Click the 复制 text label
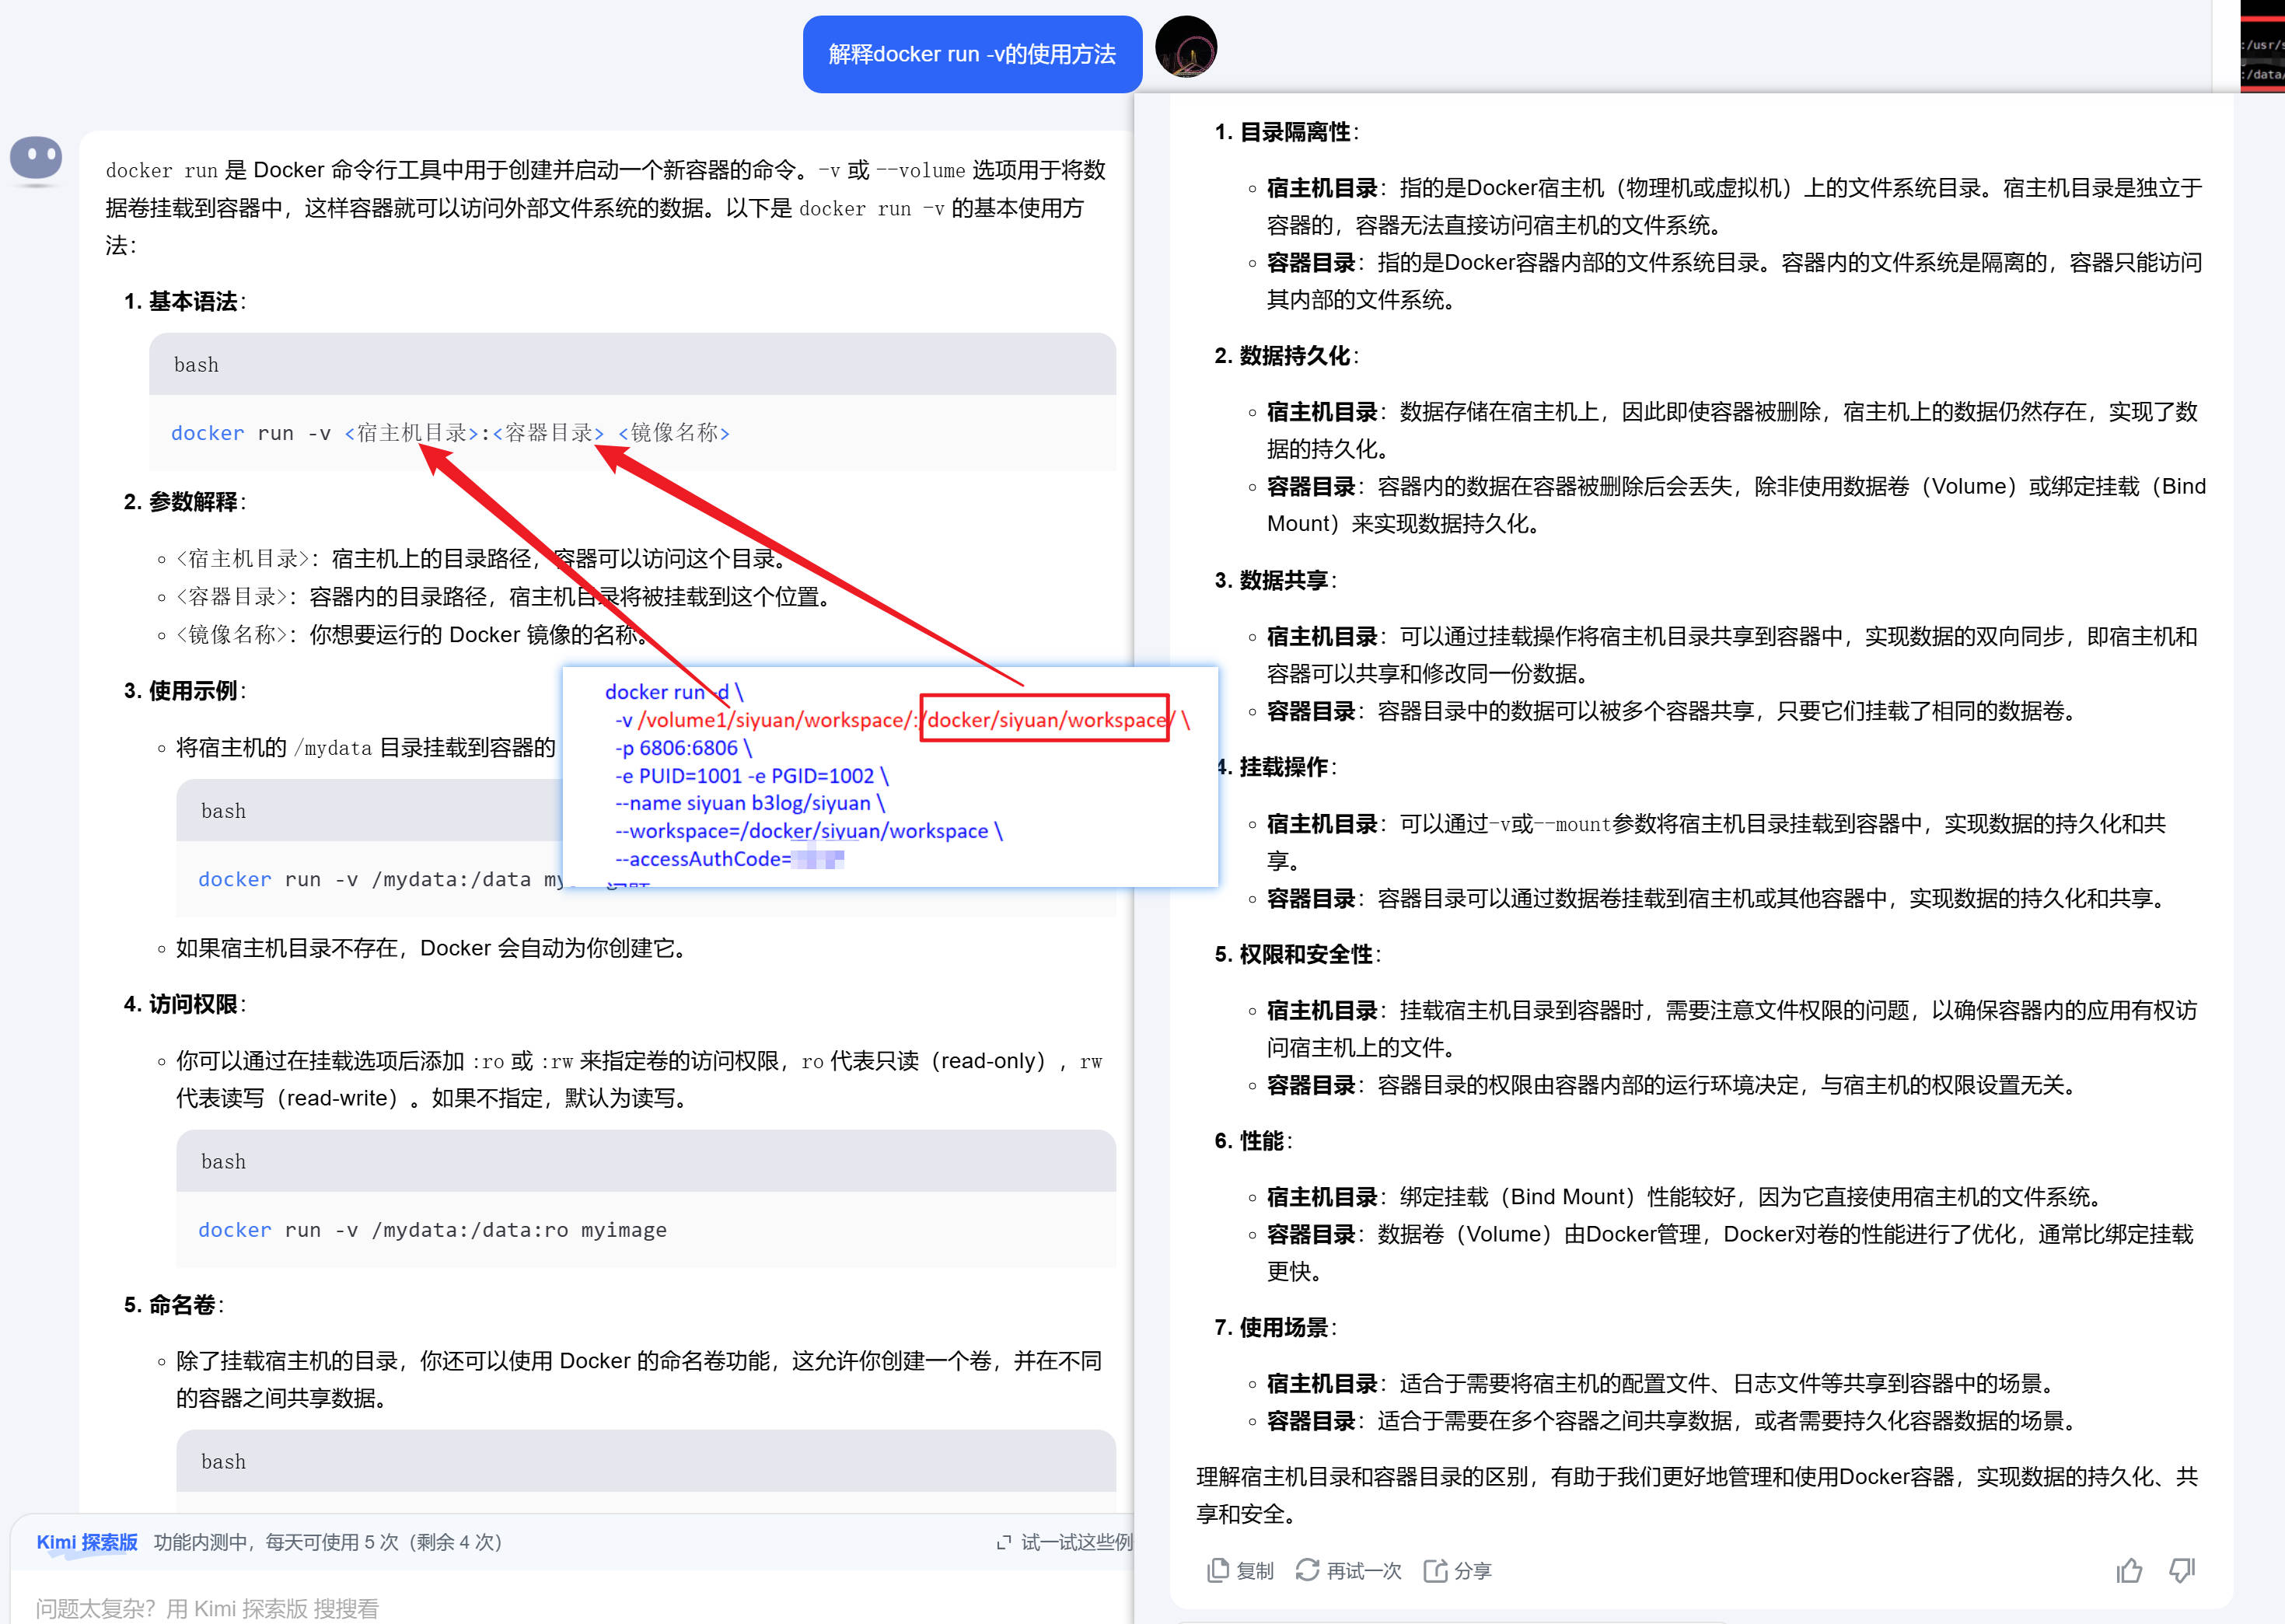2285x1624 pixels. click(1254, 1570)
